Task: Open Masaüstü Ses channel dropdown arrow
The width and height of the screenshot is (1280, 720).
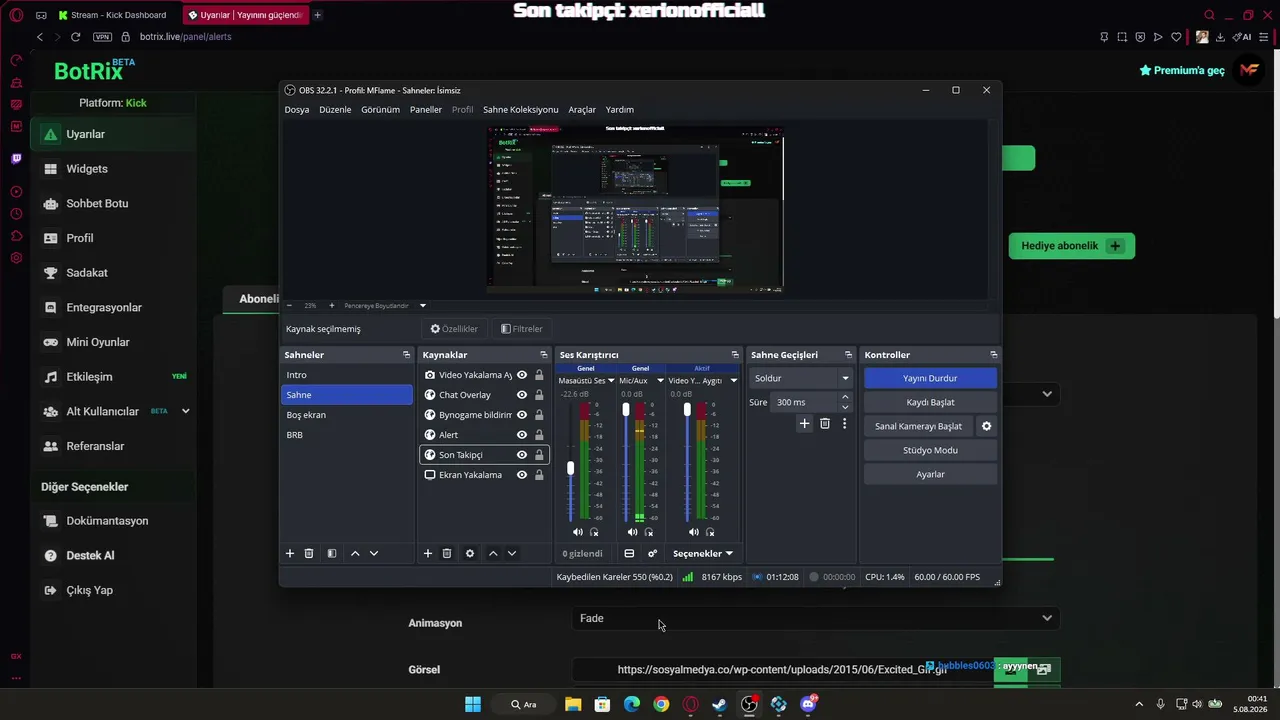Action: pos(611,381)
